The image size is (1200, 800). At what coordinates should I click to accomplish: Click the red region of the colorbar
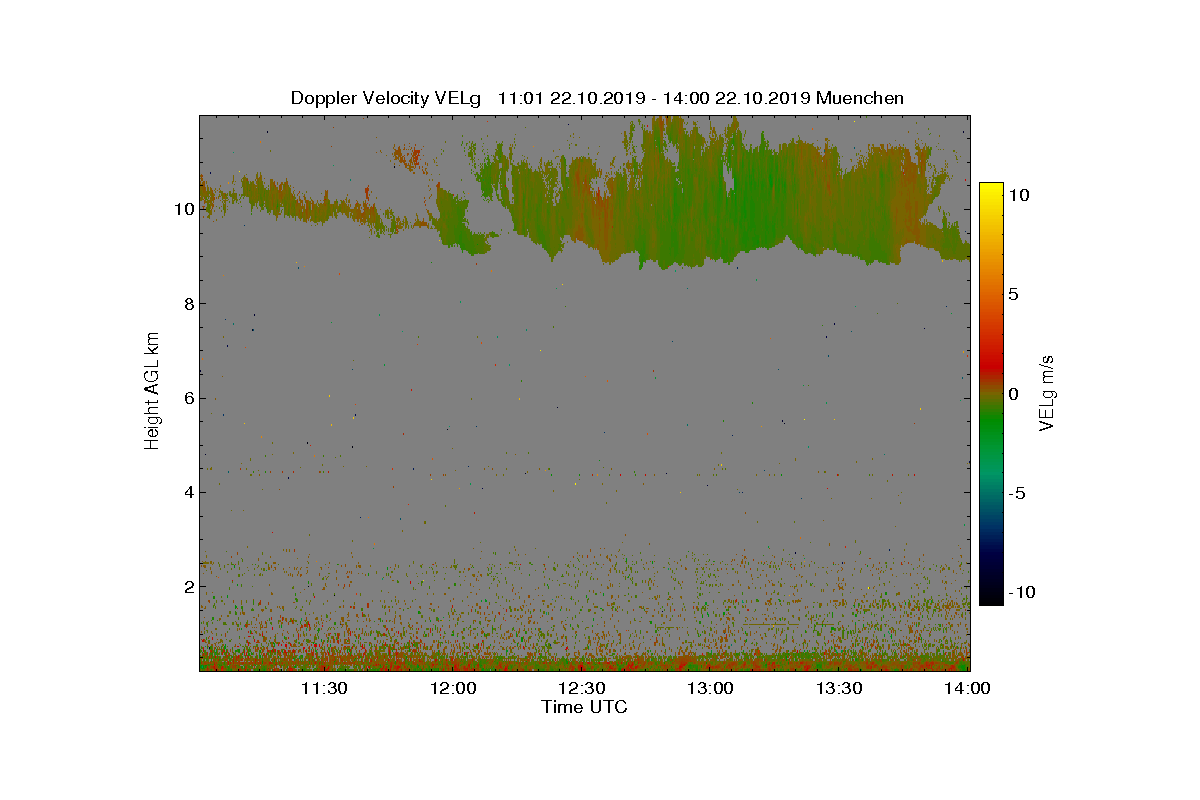tap(991, 360)
